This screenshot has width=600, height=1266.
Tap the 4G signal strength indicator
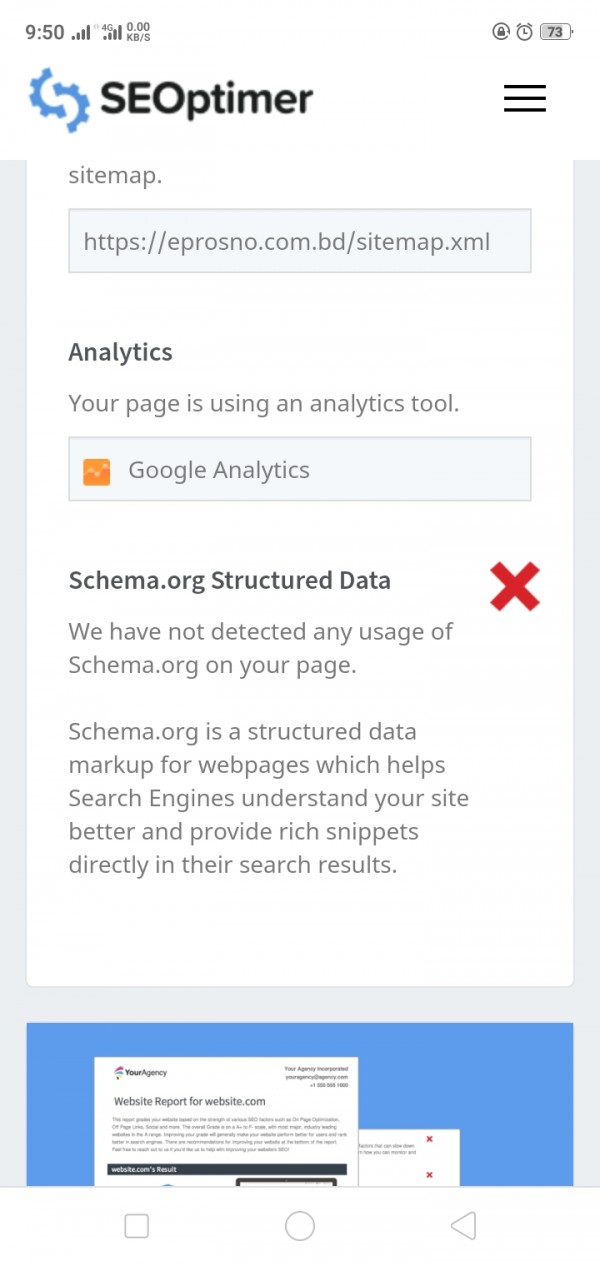(110, 32)
